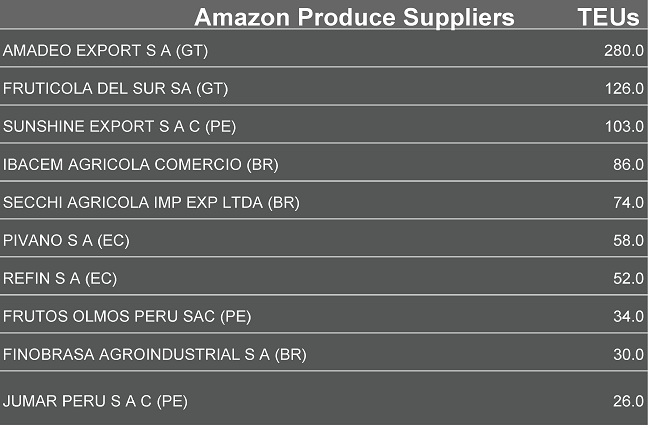Select the 86.0 TEUs cell
This screenshot has width=650, height=428.
click(627, 165)
